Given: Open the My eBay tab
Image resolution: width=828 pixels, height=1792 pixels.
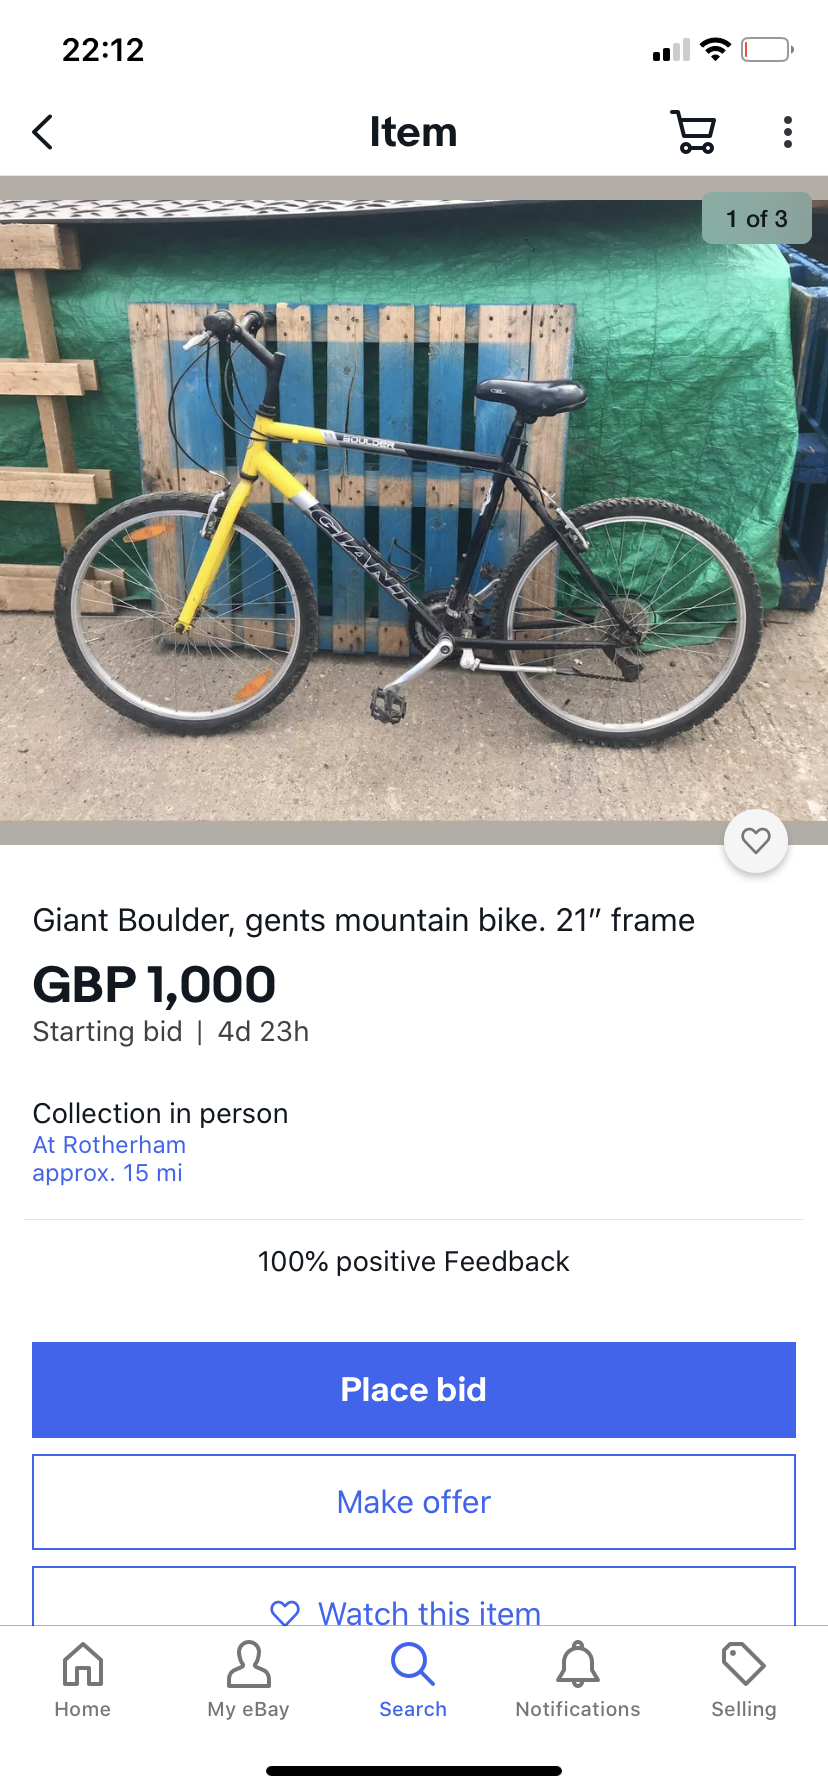Looking at the screenshot, I should (248, 1680).
